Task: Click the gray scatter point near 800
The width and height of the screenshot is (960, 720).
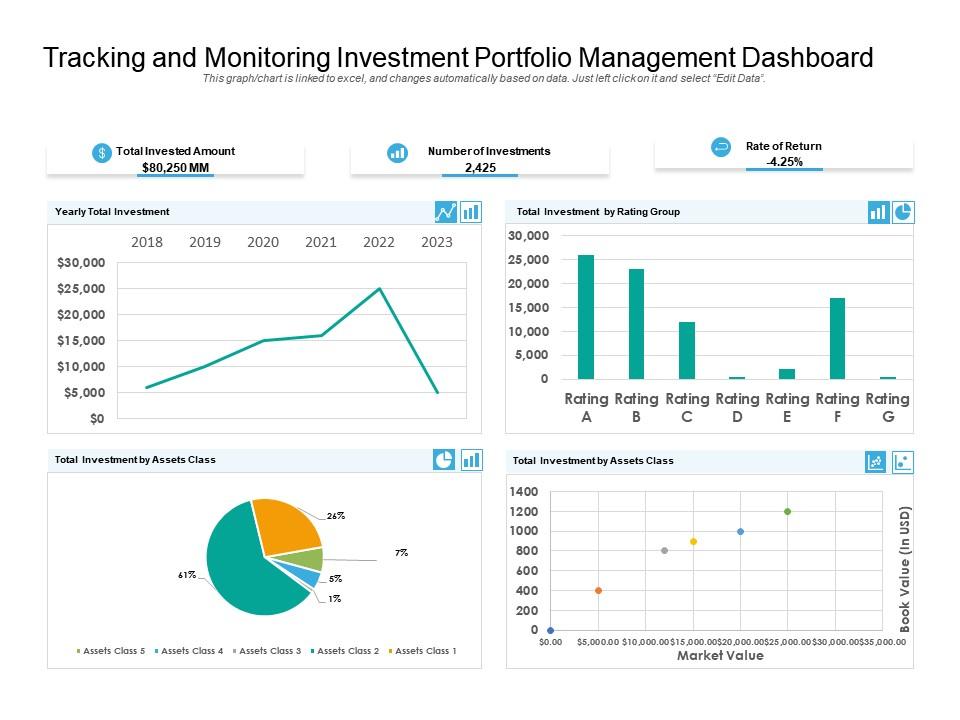Action: [x=664, y=550]
